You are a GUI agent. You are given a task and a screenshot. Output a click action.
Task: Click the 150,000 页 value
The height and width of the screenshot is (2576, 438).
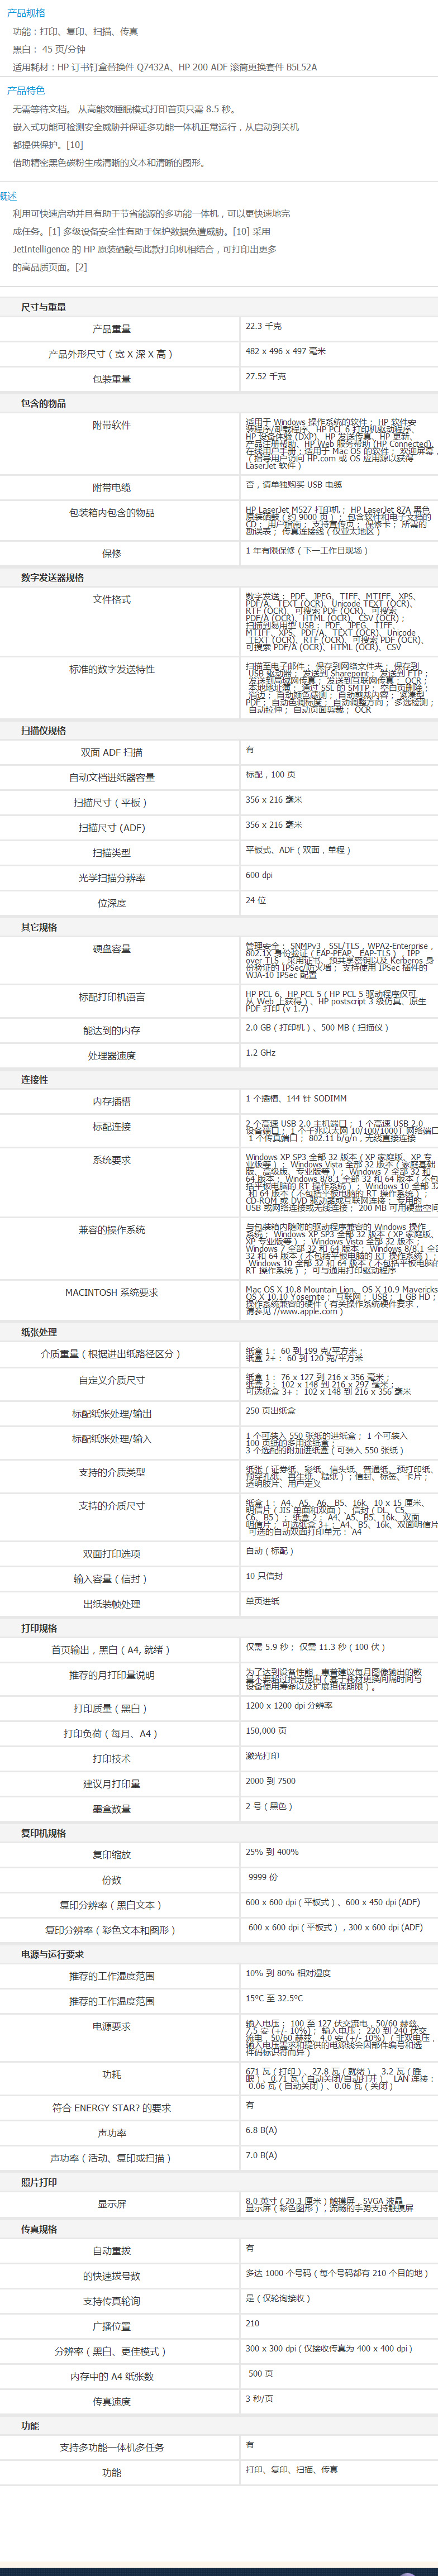(266, 1731)
